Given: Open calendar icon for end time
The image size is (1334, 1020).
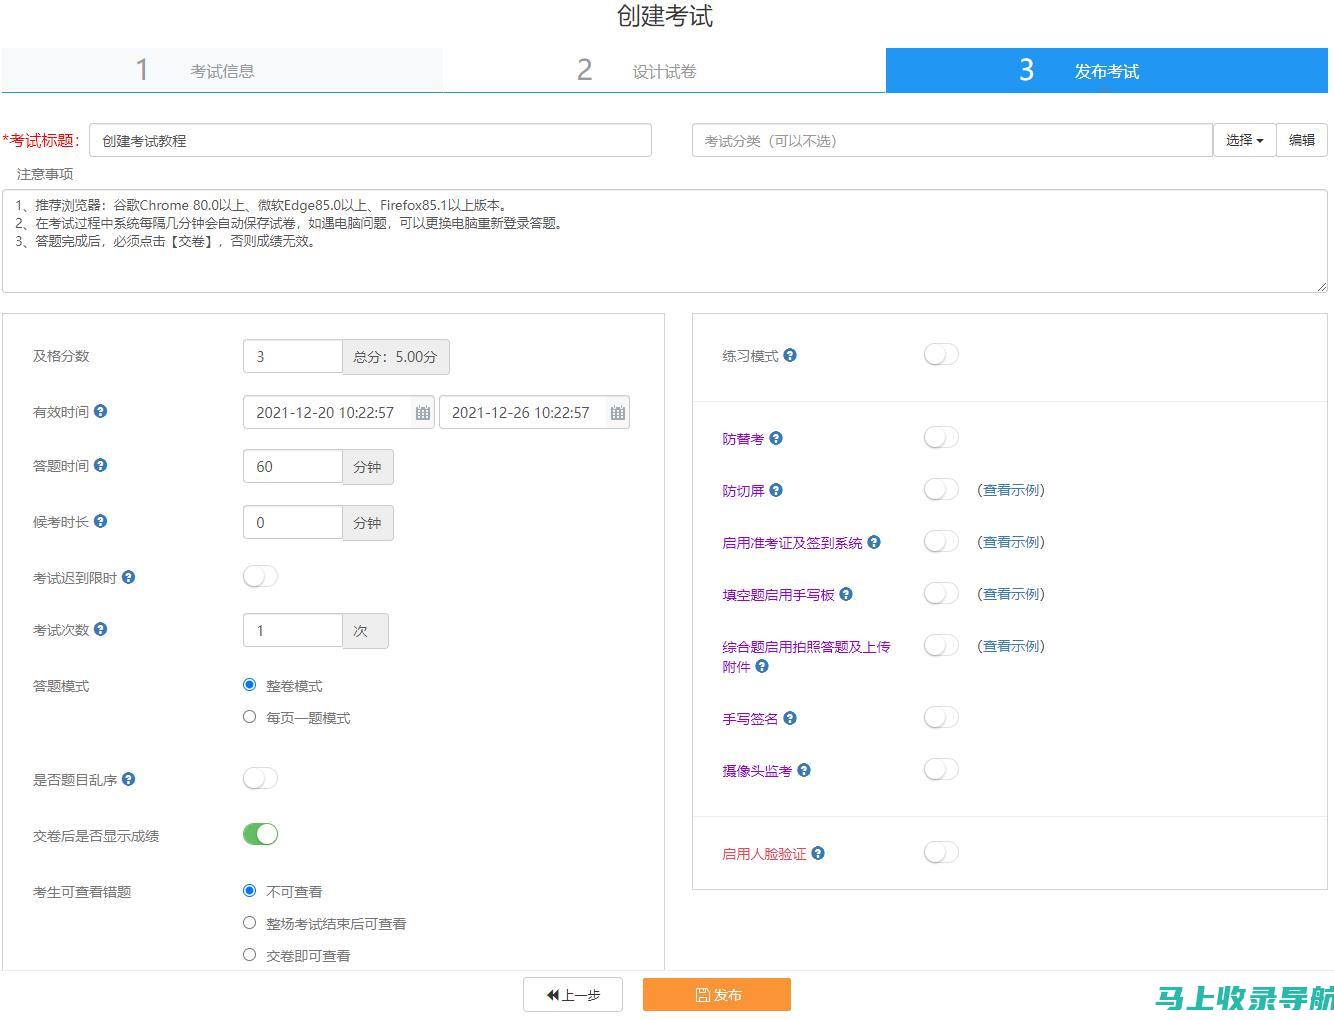Looking at the screenshot, I should 618,413.
